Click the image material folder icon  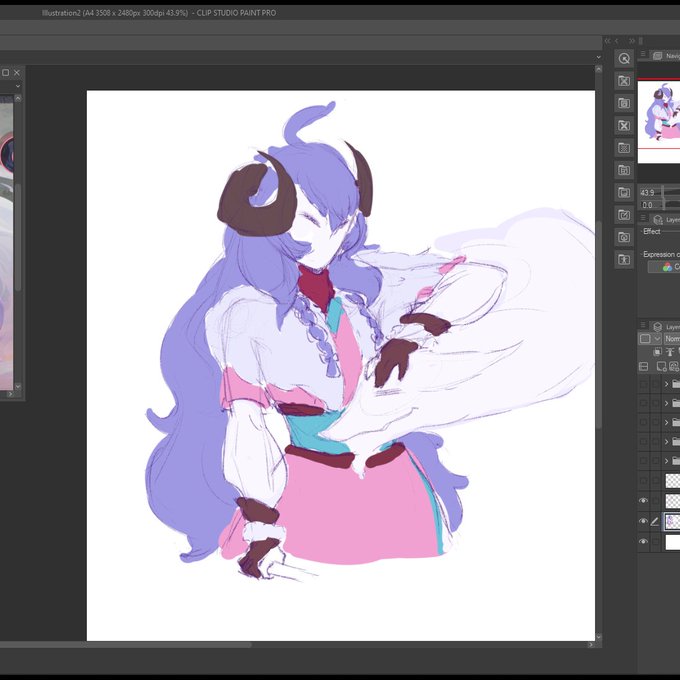click(x=624, y=104)
